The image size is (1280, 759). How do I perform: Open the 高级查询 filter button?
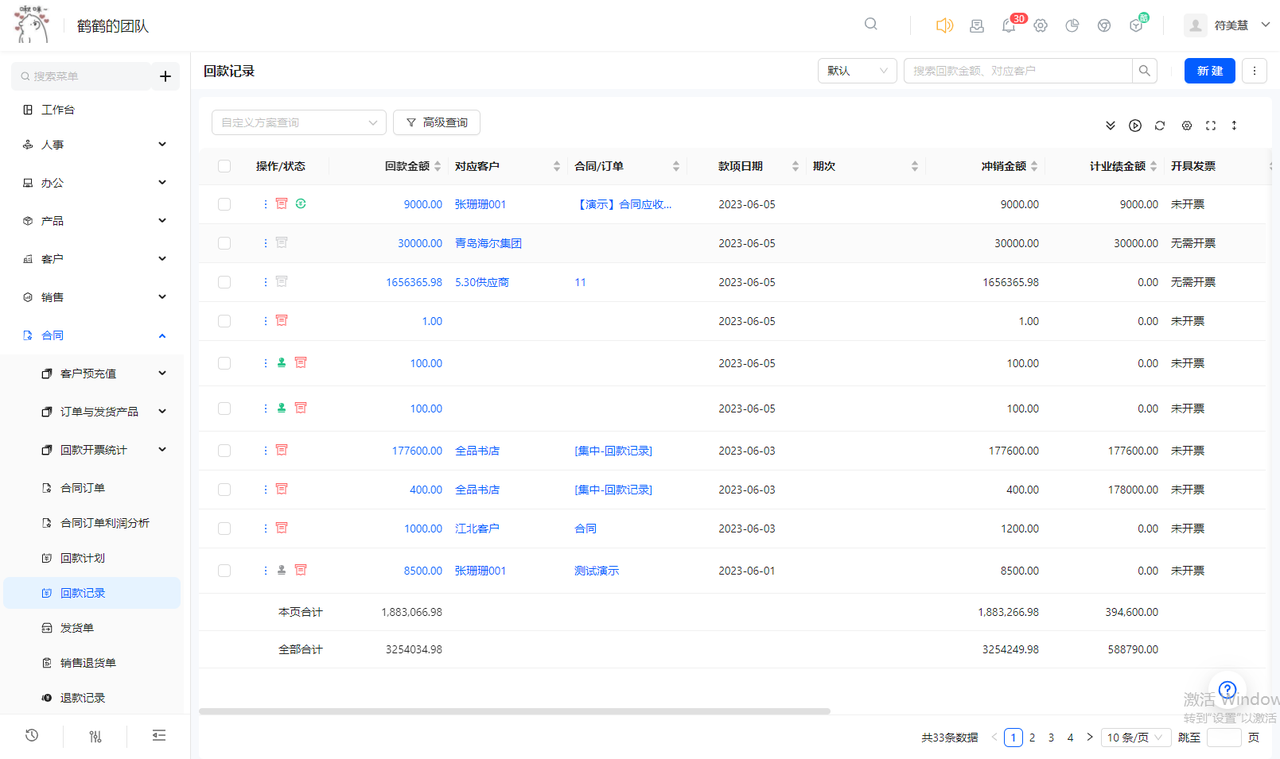point(437,122)
